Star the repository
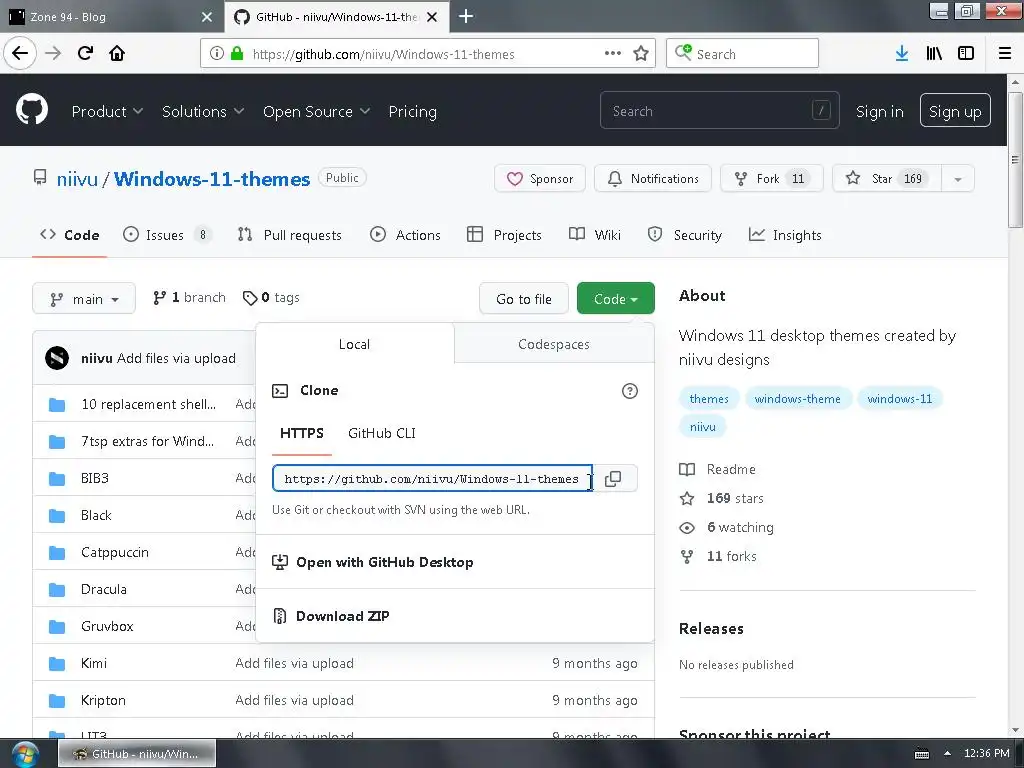This screenshot has width=1024, height=768. 887,178
